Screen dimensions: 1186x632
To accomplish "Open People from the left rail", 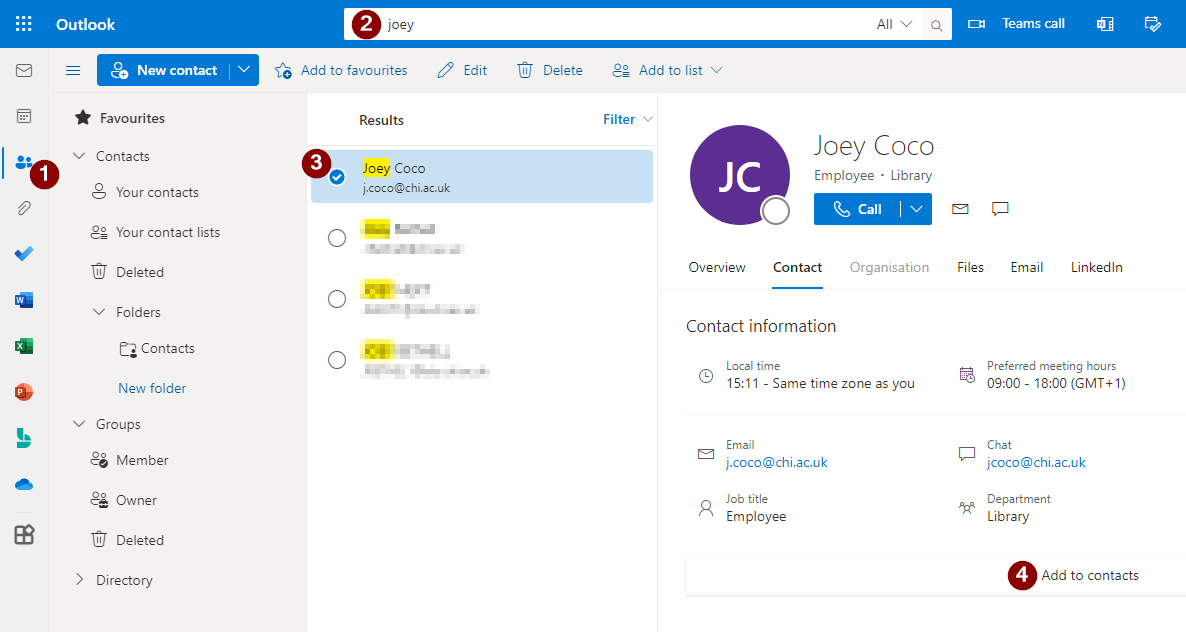I will tap(23, 163).
